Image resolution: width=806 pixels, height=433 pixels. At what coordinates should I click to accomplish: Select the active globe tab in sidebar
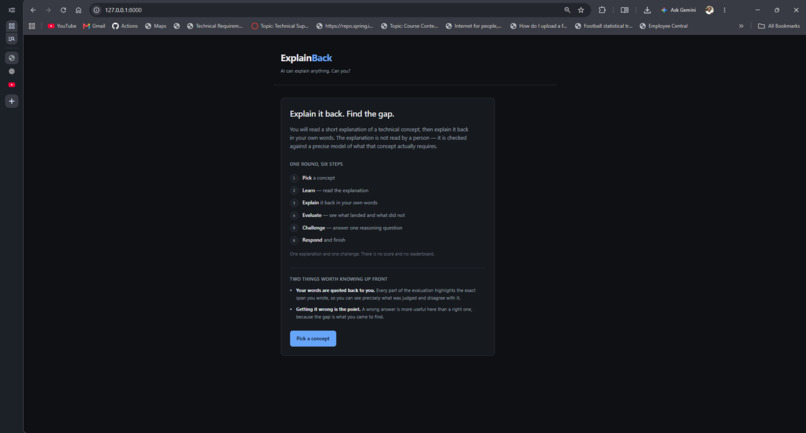(11, 58)
